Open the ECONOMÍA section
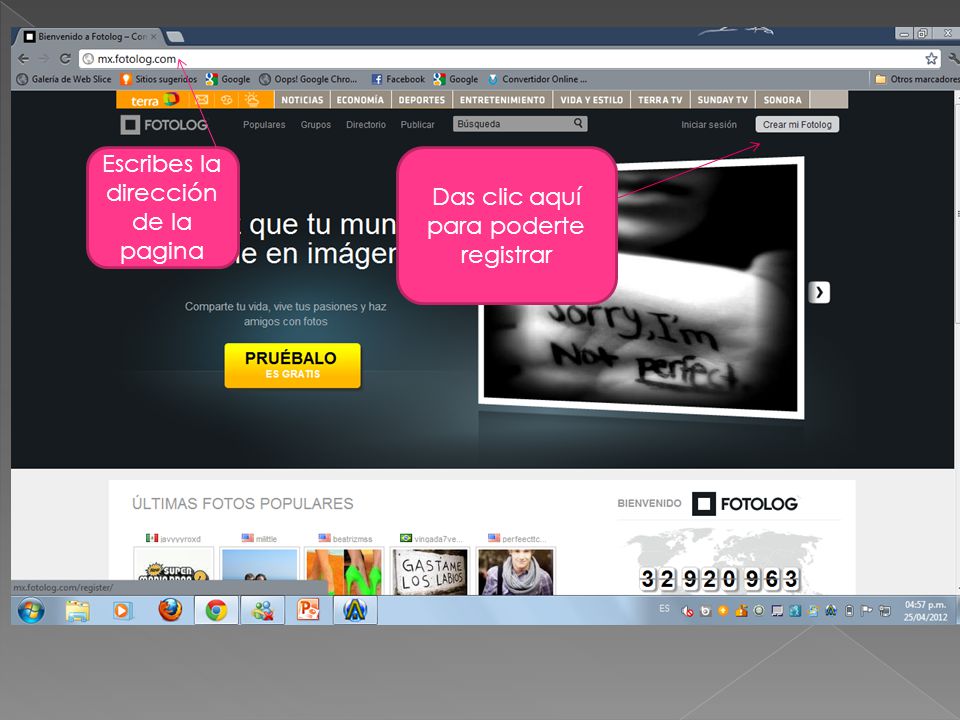This screenshot has height=720, width=960. click(360, 100)
